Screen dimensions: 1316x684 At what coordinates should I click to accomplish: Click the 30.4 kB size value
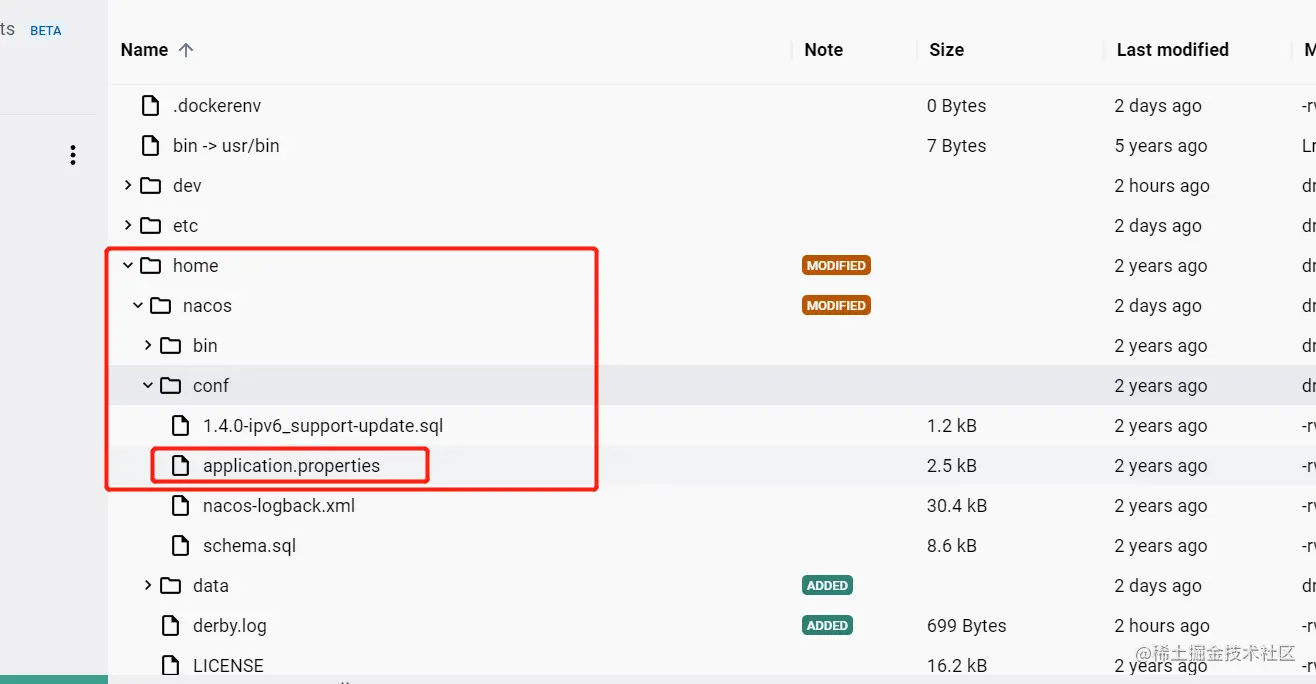957,506
